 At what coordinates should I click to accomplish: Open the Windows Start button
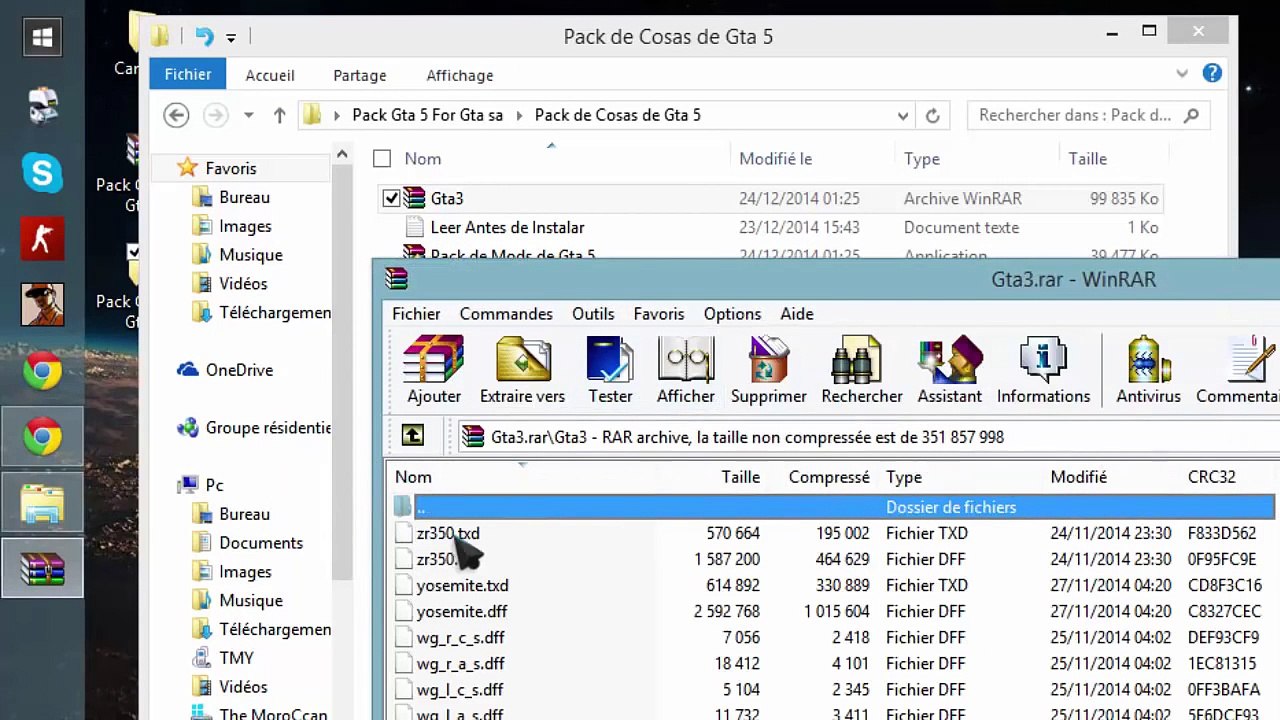point(42,38)
